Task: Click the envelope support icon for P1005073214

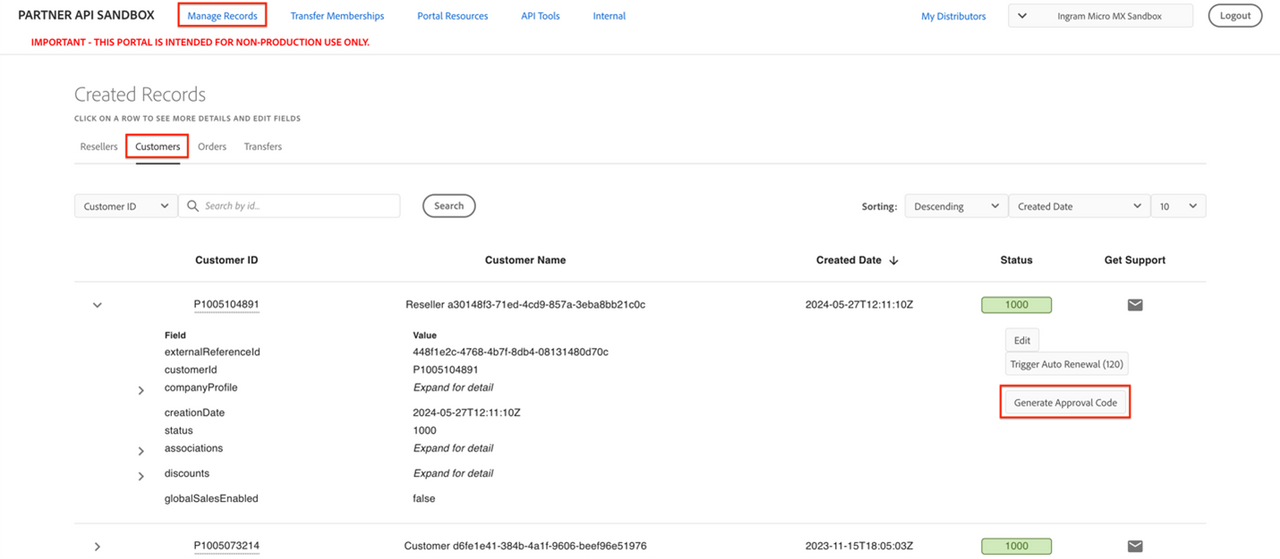Action: 1135,546
